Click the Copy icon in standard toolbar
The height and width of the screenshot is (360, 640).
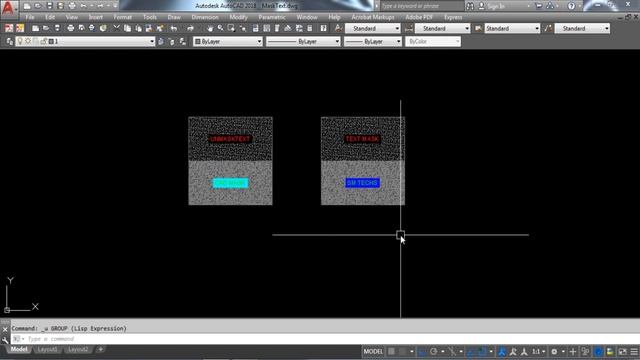(127, 28)
